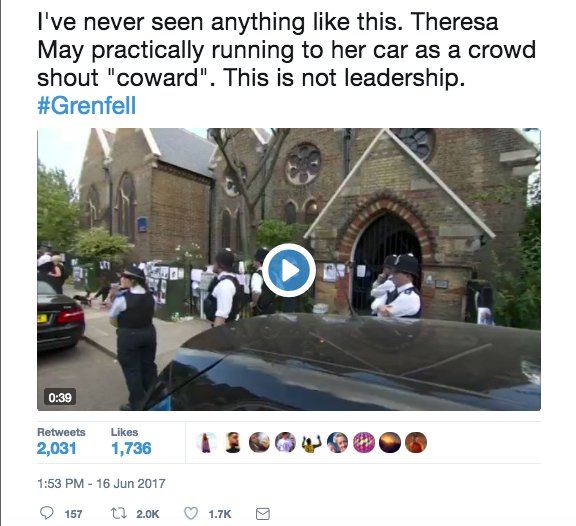The image size is (576, 526).
Task: Select the yellow figure arms-raised avatar
Action: point(312,442)
